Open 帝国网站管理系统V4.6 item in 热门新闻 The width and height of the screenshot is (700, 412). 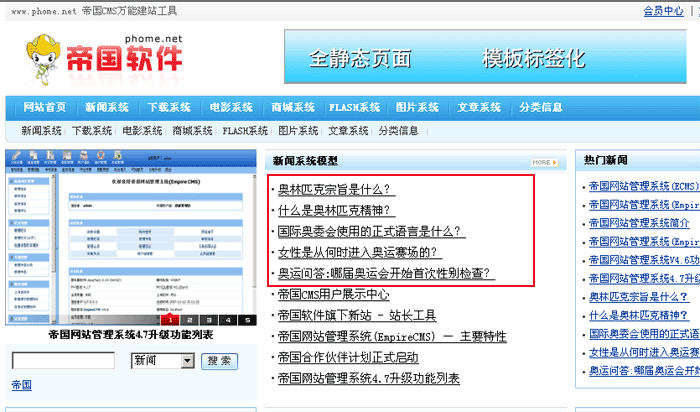click(x=644, y=260)
